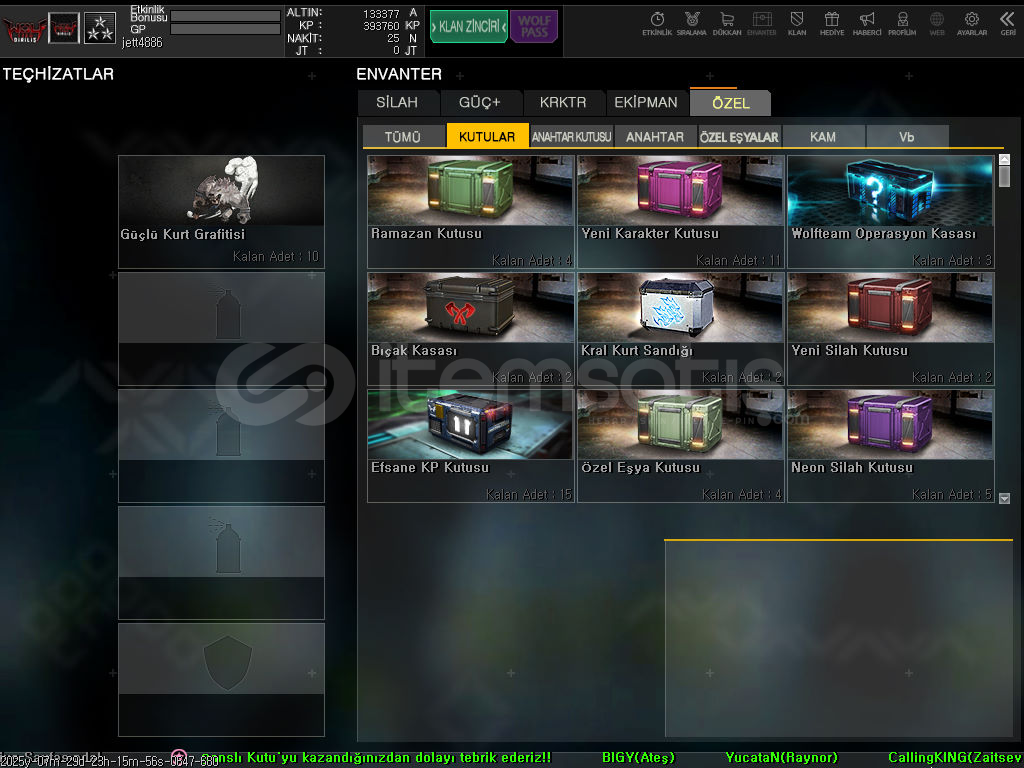
Task: Switch to the EKİPMAN tab
Action: [x=646, y=103]
